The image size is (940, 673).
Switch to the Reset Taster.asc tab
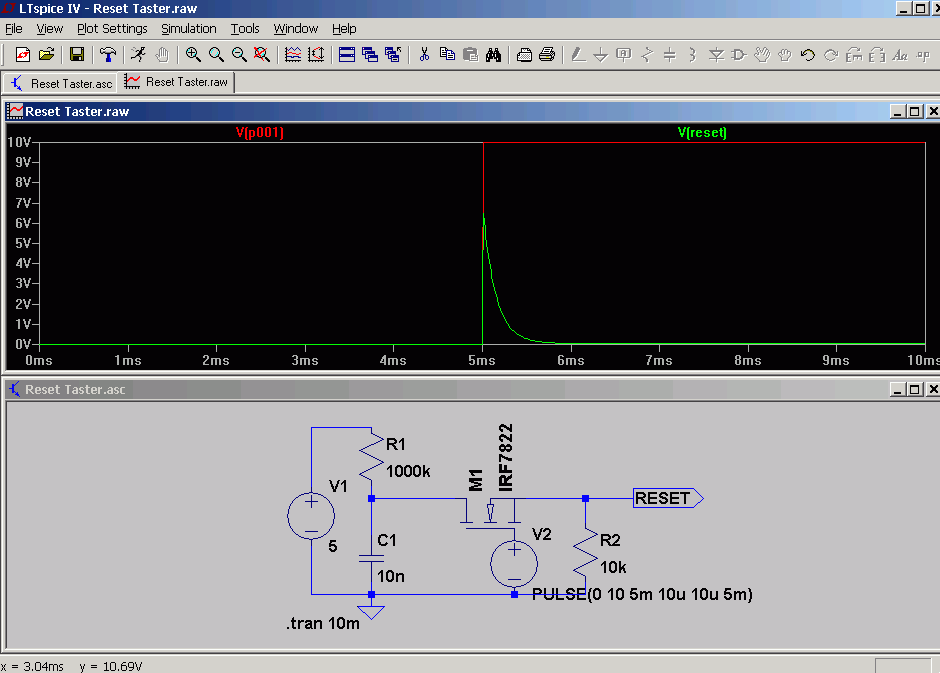pyautogui.click(x=62, y=83)
